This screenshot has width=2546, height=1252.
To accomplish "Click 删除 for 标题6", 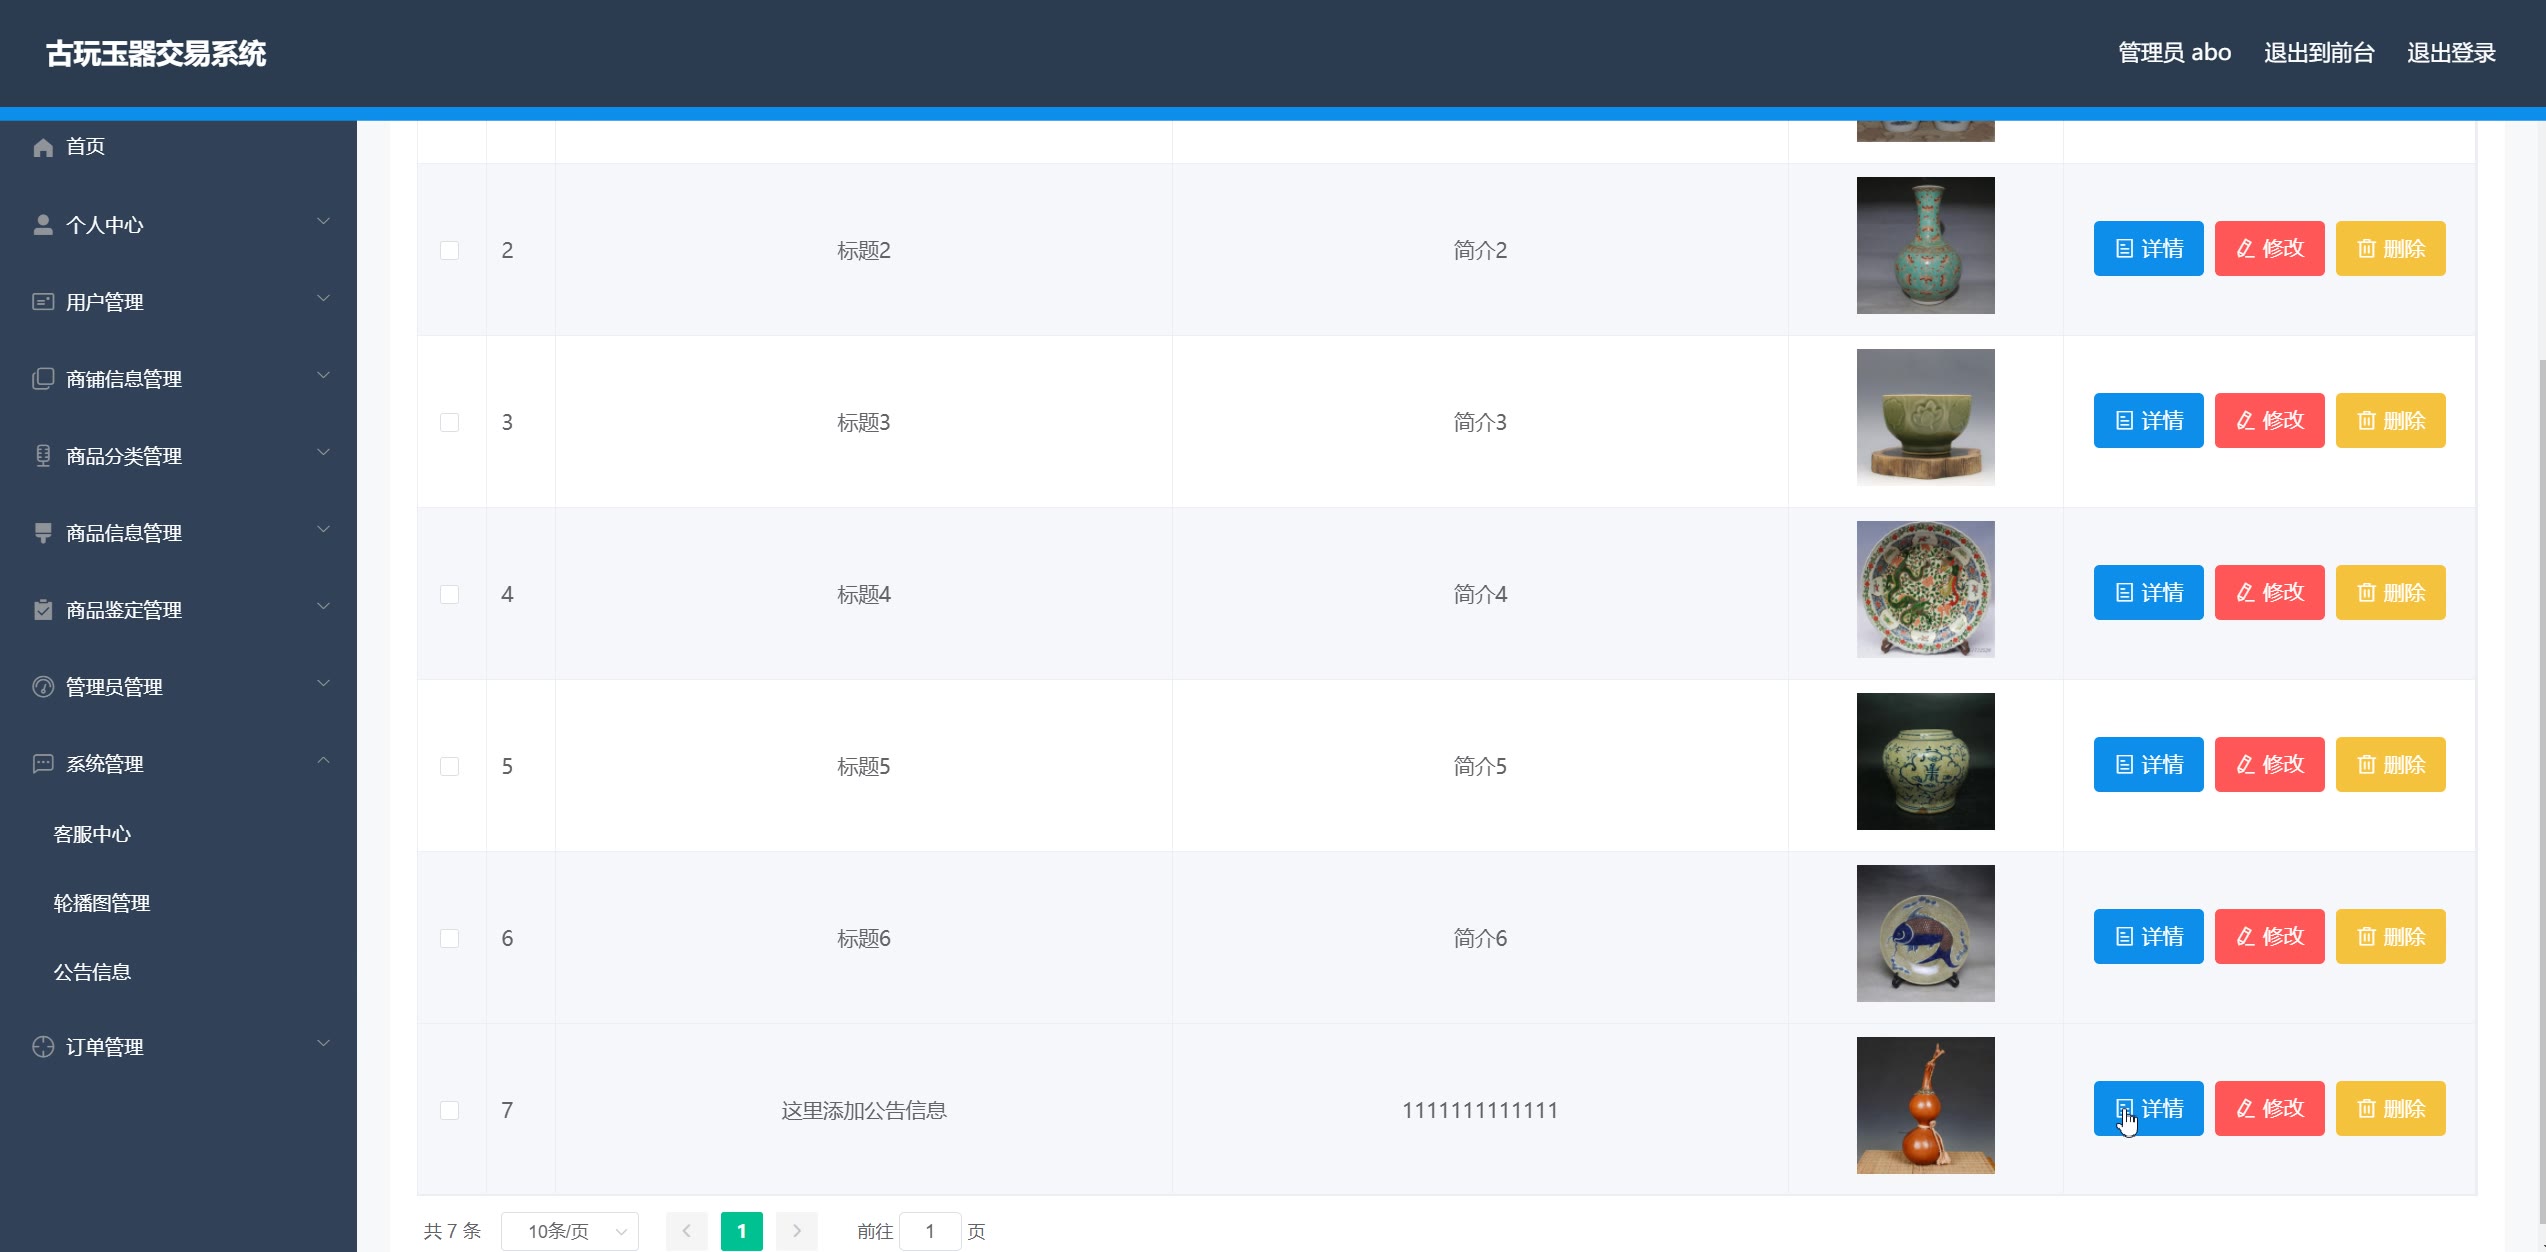I will [2390, 937].
